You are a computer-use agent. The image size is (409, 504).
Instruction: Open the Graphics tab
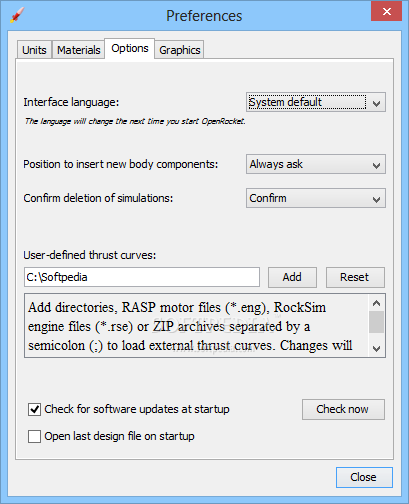pos(179,50)
